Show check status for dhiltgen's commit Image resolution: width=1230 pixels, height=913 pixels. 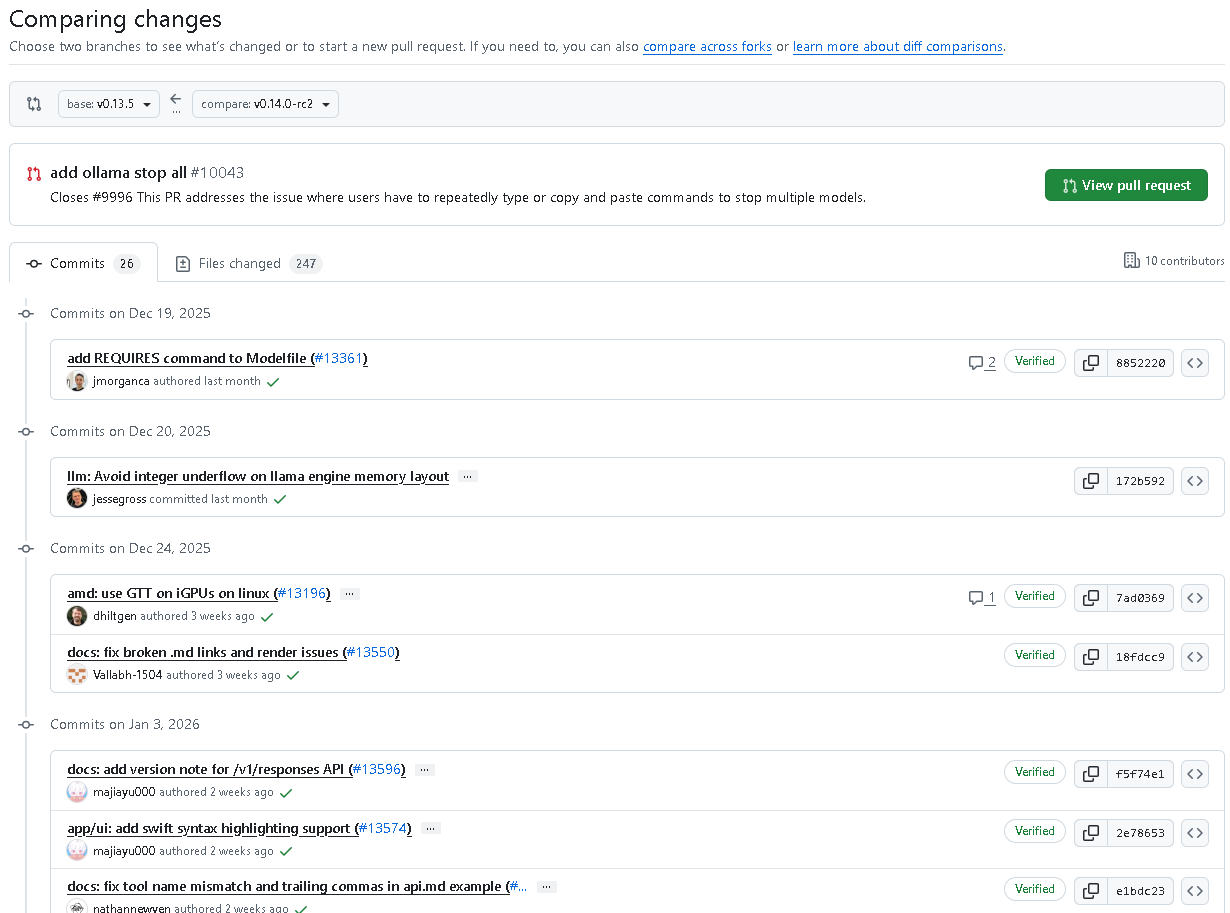tap(267, 617)
